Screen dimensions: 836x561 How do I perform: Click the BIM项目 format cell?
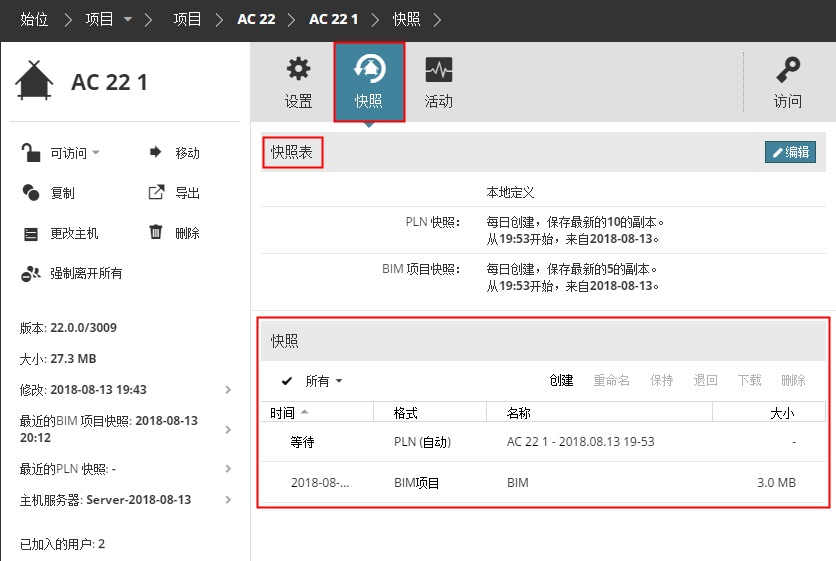[416, 483]
